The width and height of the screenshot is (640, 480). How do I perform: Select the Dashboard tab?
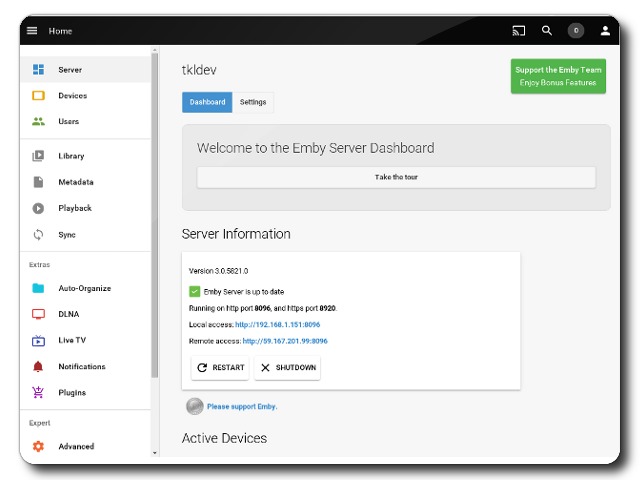point(207,102)
